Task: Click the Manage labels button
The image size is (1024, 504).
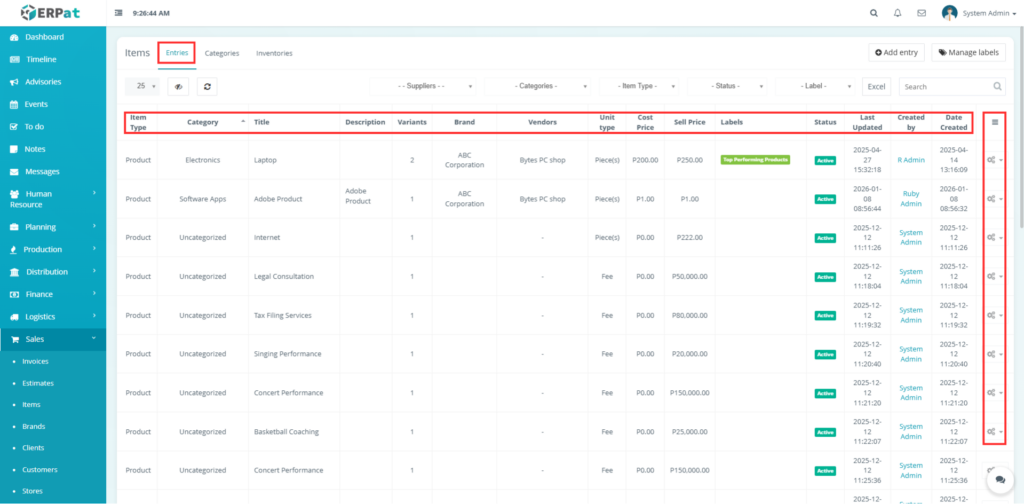Action: click(968, 53)
